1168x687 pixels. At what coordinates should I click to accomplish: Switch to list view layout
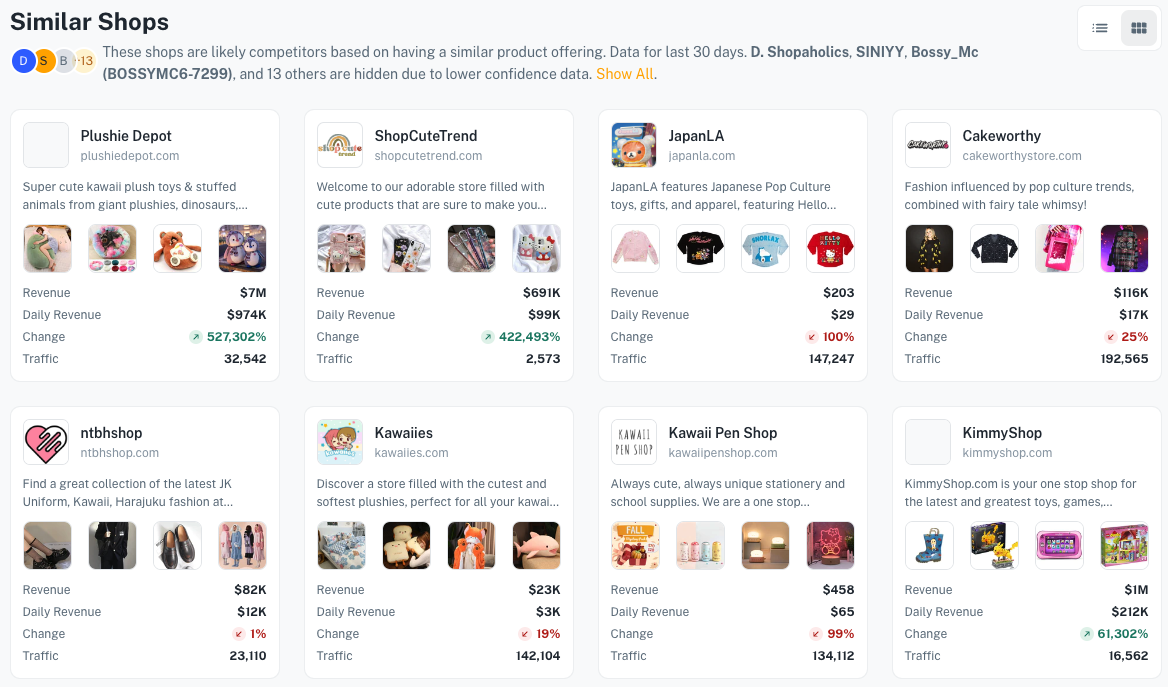1099,28
